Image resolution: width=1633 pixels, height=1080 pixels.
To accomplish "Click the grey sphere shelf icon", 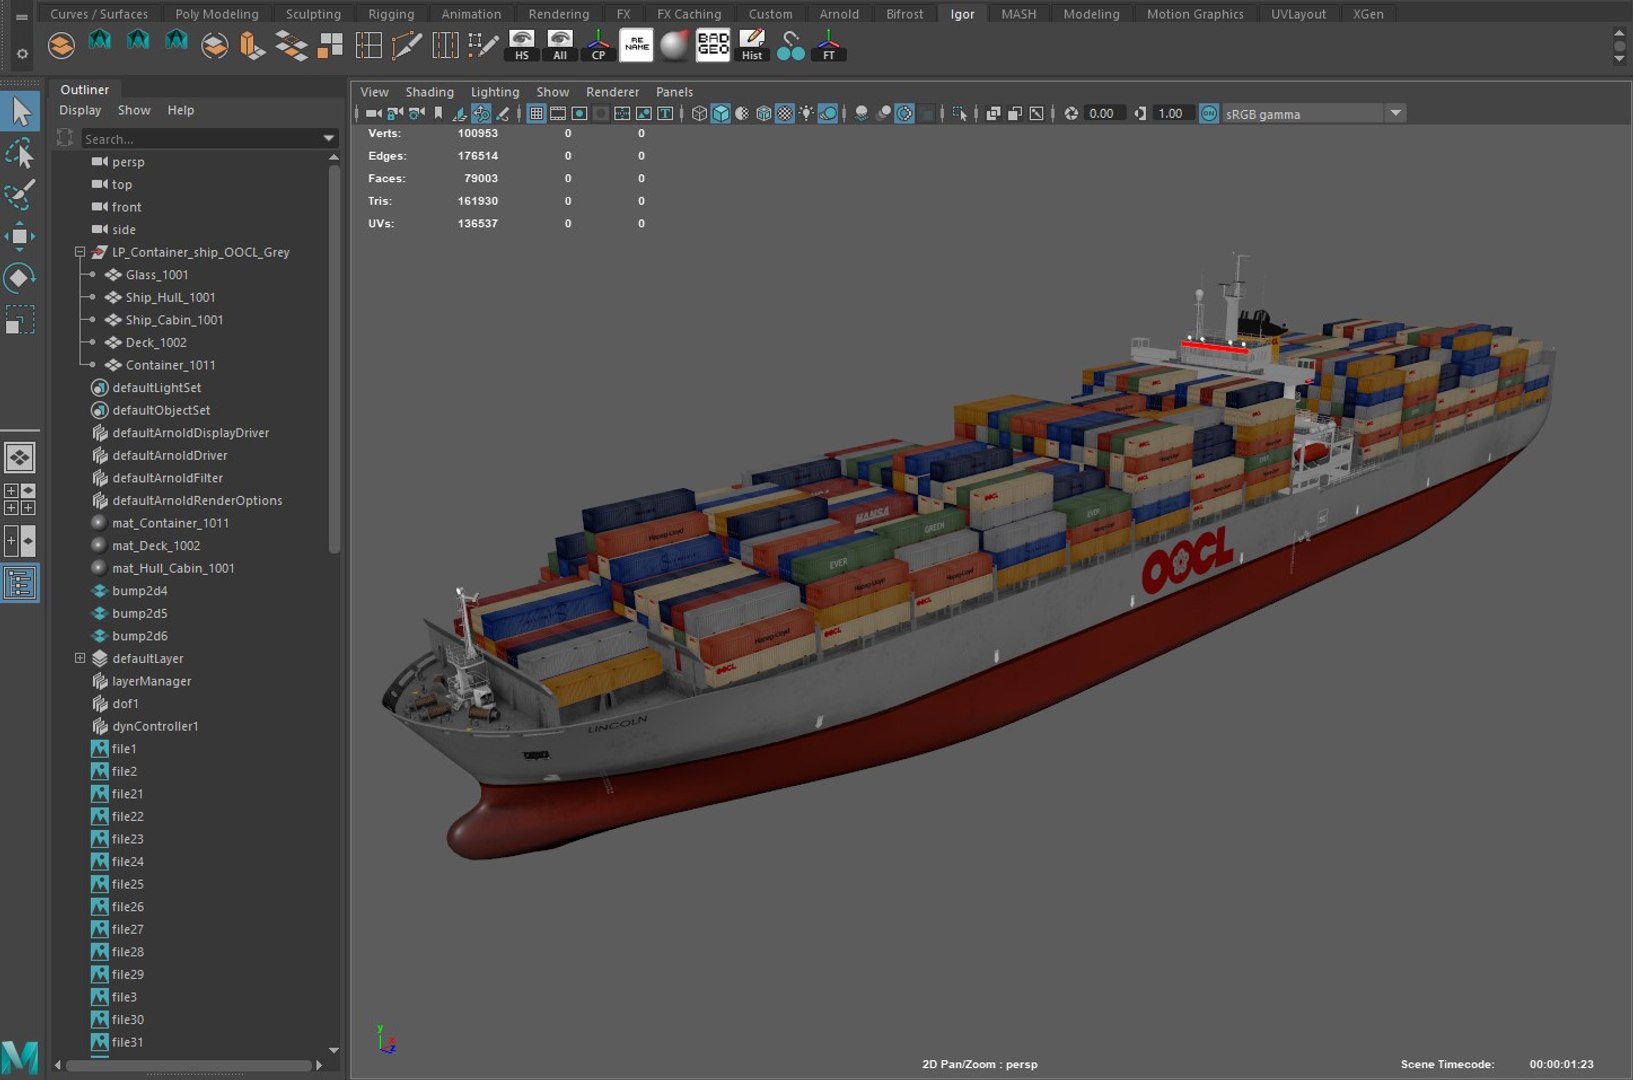I will (675, 45).
